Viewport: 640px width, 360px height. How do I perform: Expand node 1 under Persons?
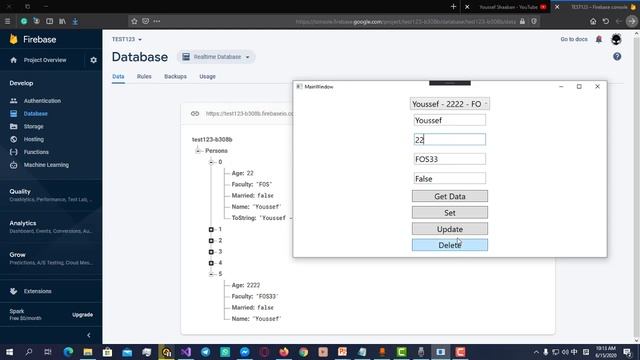[211, 229]
